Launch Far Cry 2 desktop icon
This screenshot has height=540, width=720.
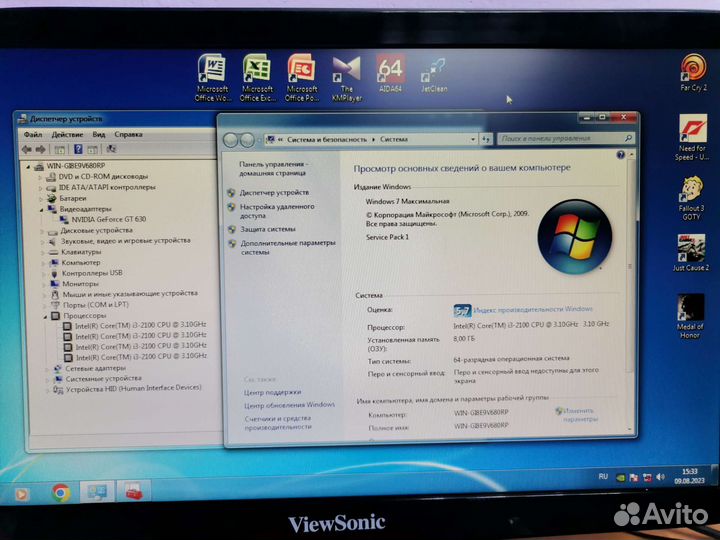coord(691,68)
